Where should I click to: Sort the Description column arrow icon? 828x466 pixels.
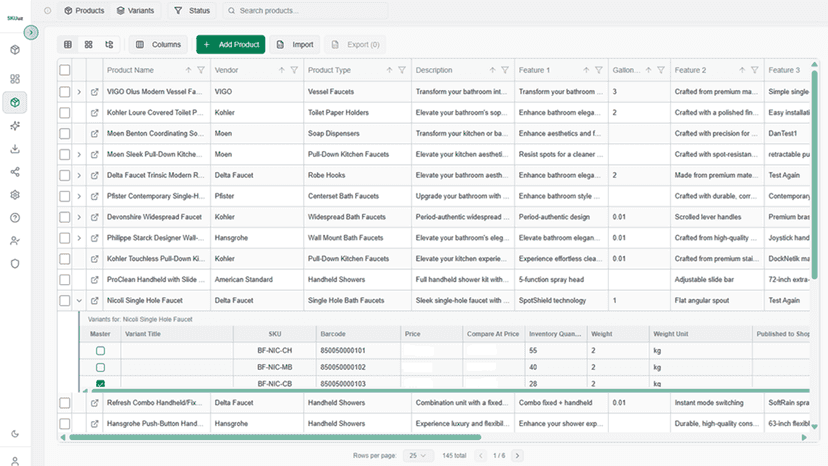click(492, 70)
